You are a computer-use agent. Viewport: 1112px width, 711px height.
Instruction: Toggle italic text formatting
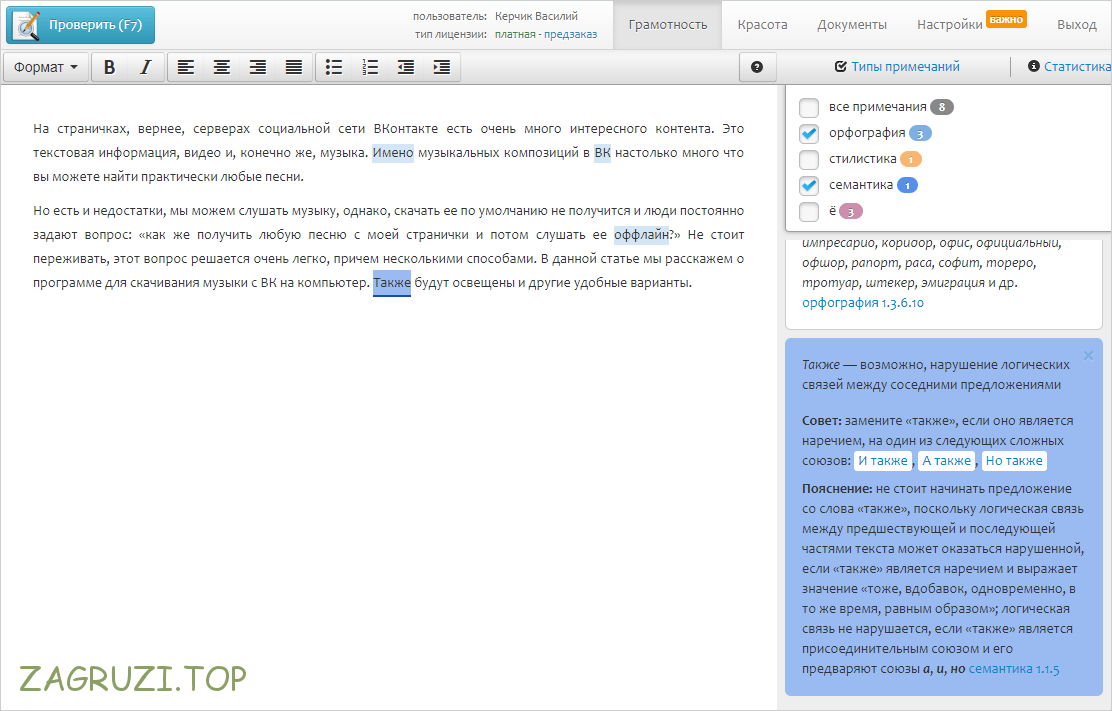[x=145, y=67]
